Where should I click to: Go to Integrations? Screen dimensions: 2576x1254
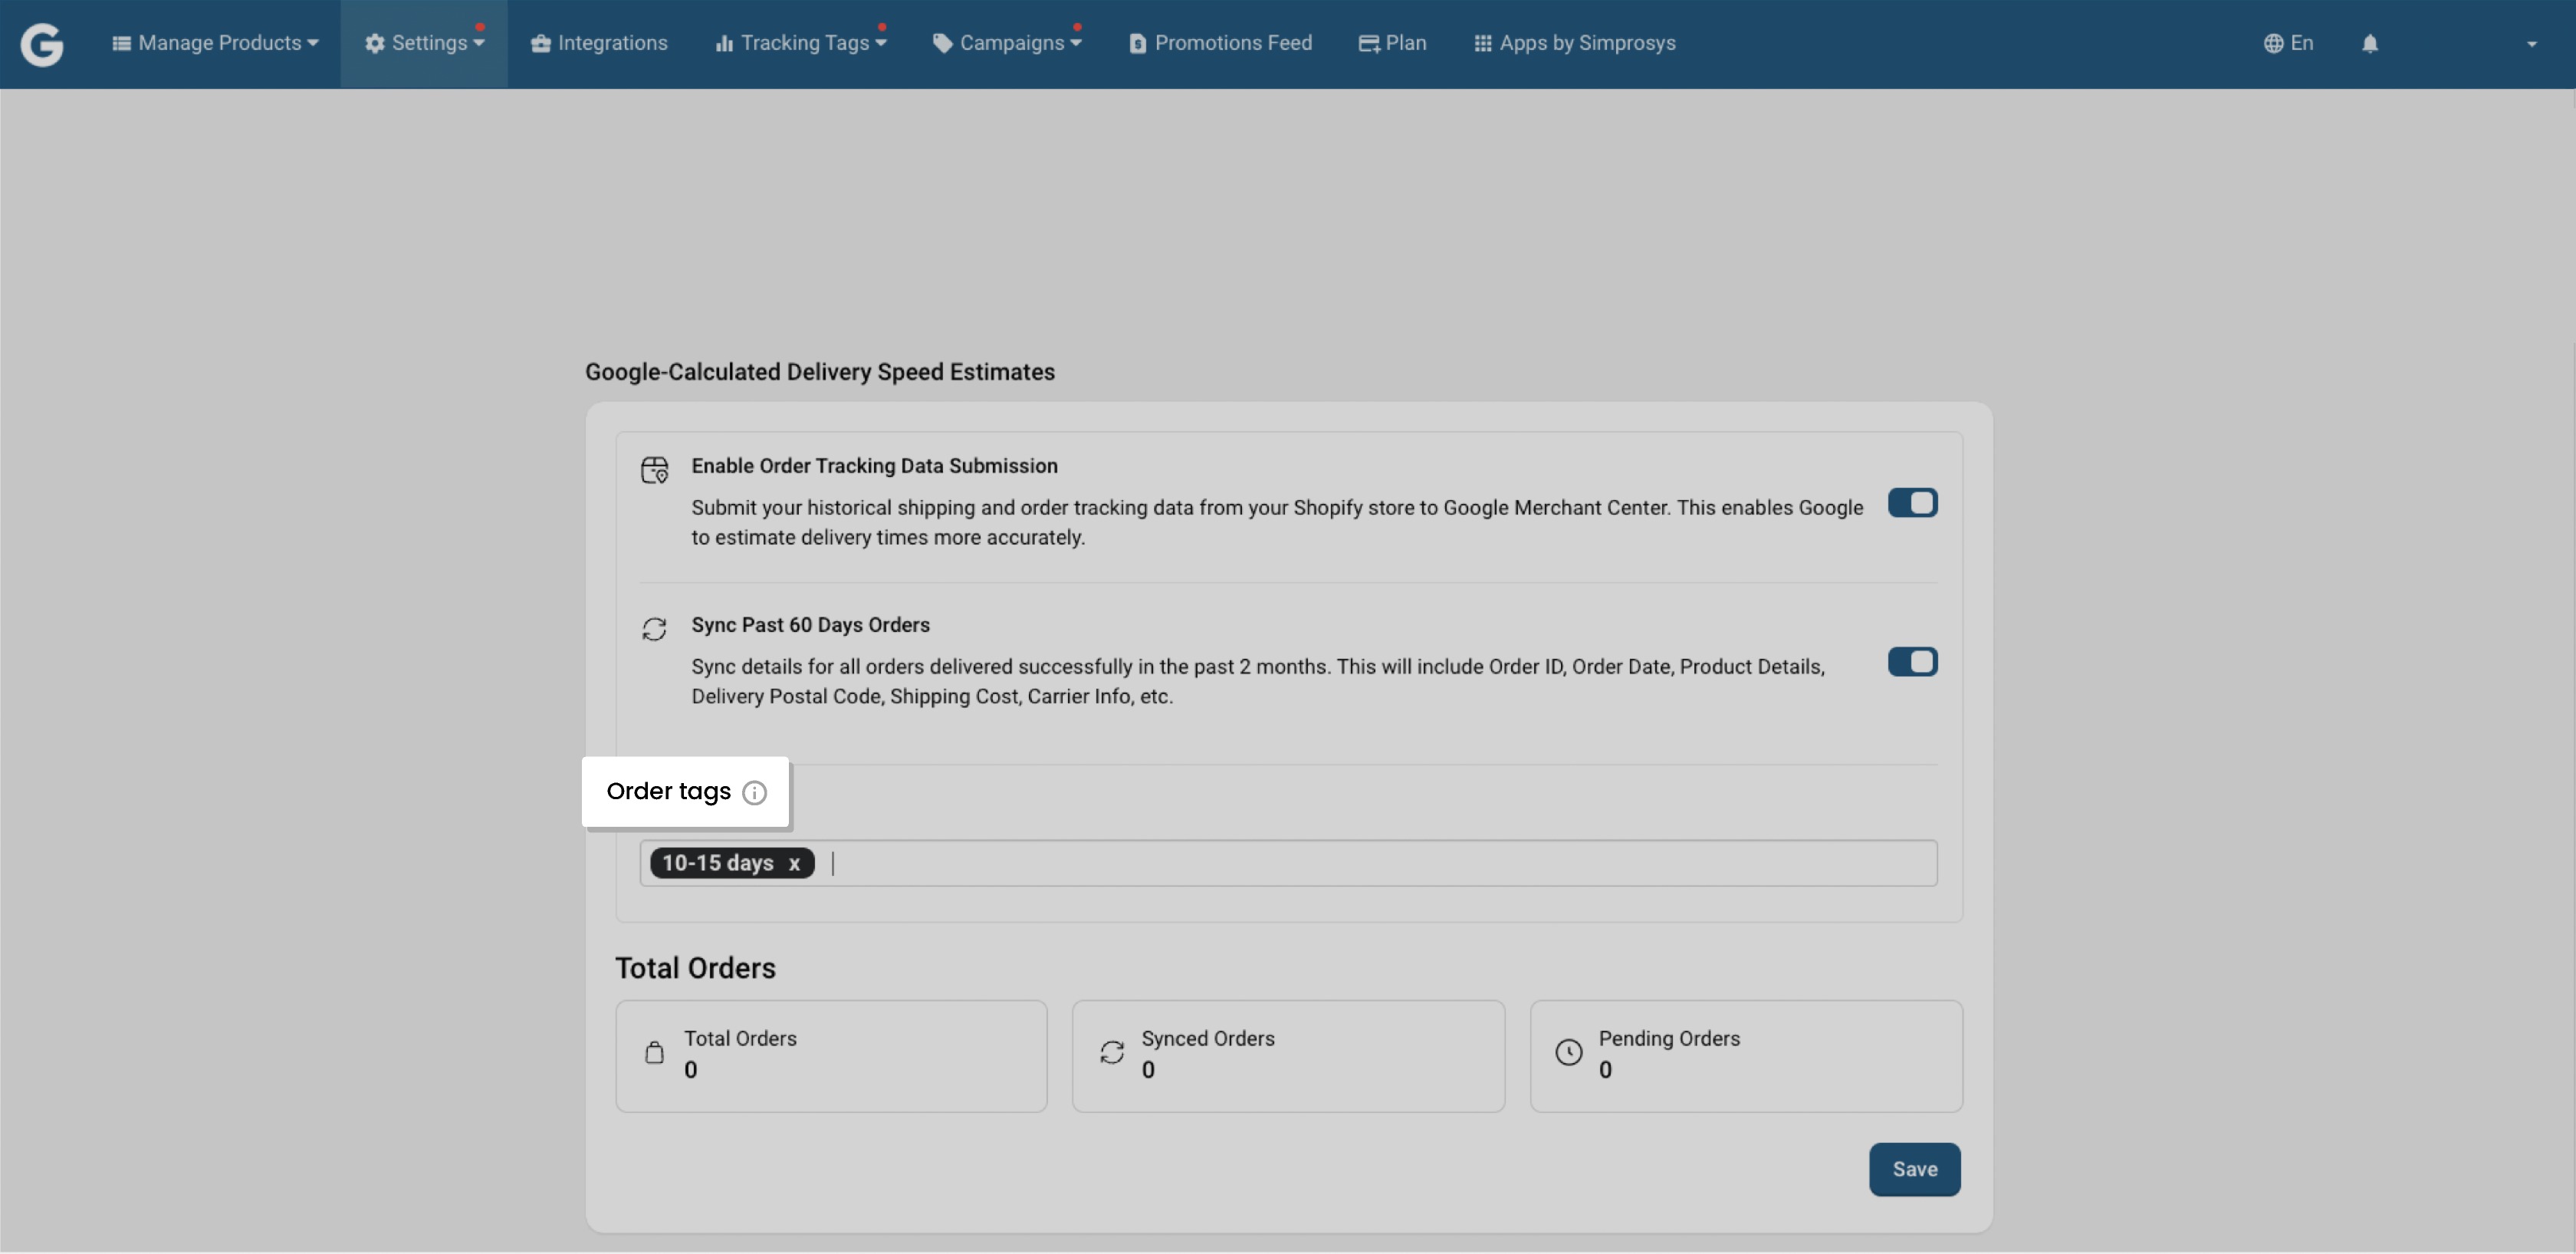pos(599,43)
